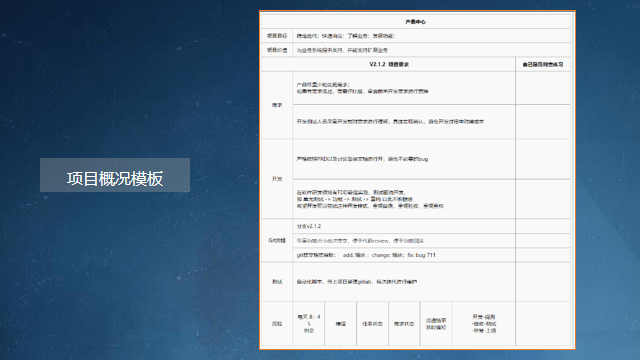
Task: Click the development row mentioning PRD and bug
Action: [404, 159]
